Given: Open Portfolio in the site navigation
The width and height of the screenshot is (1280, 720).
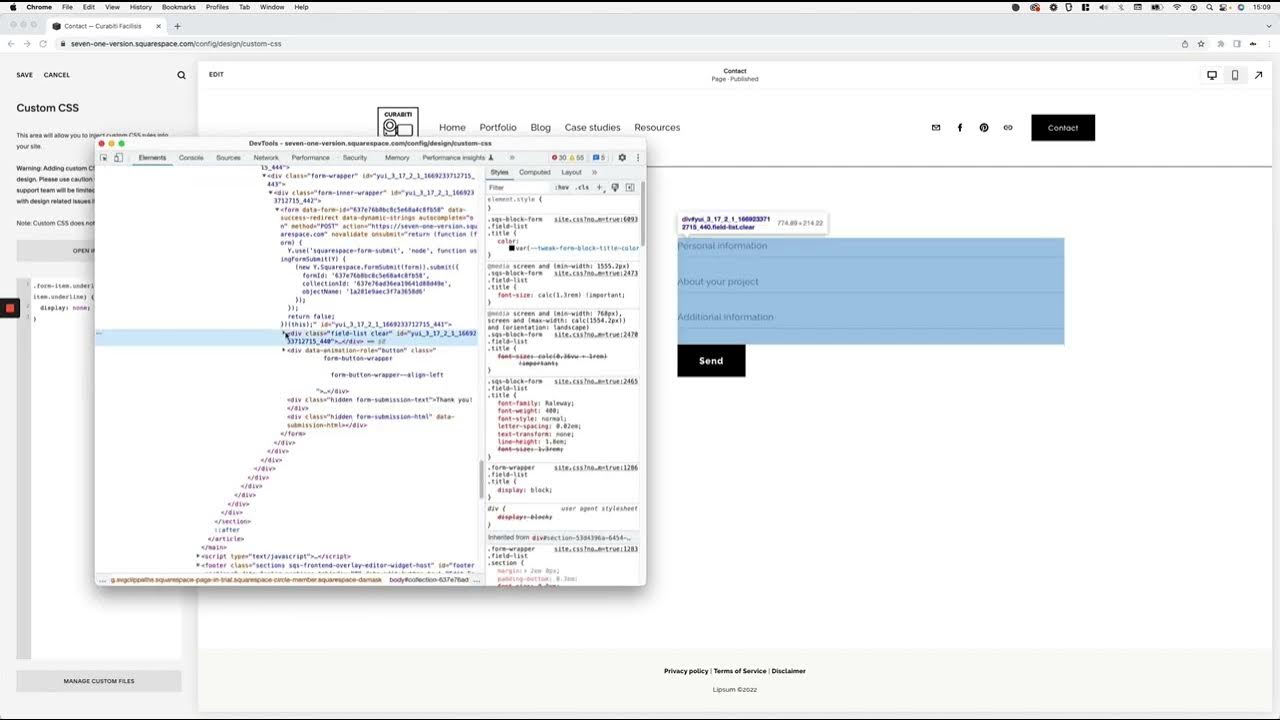Looking at the screenshot, I should click(498, 127).
